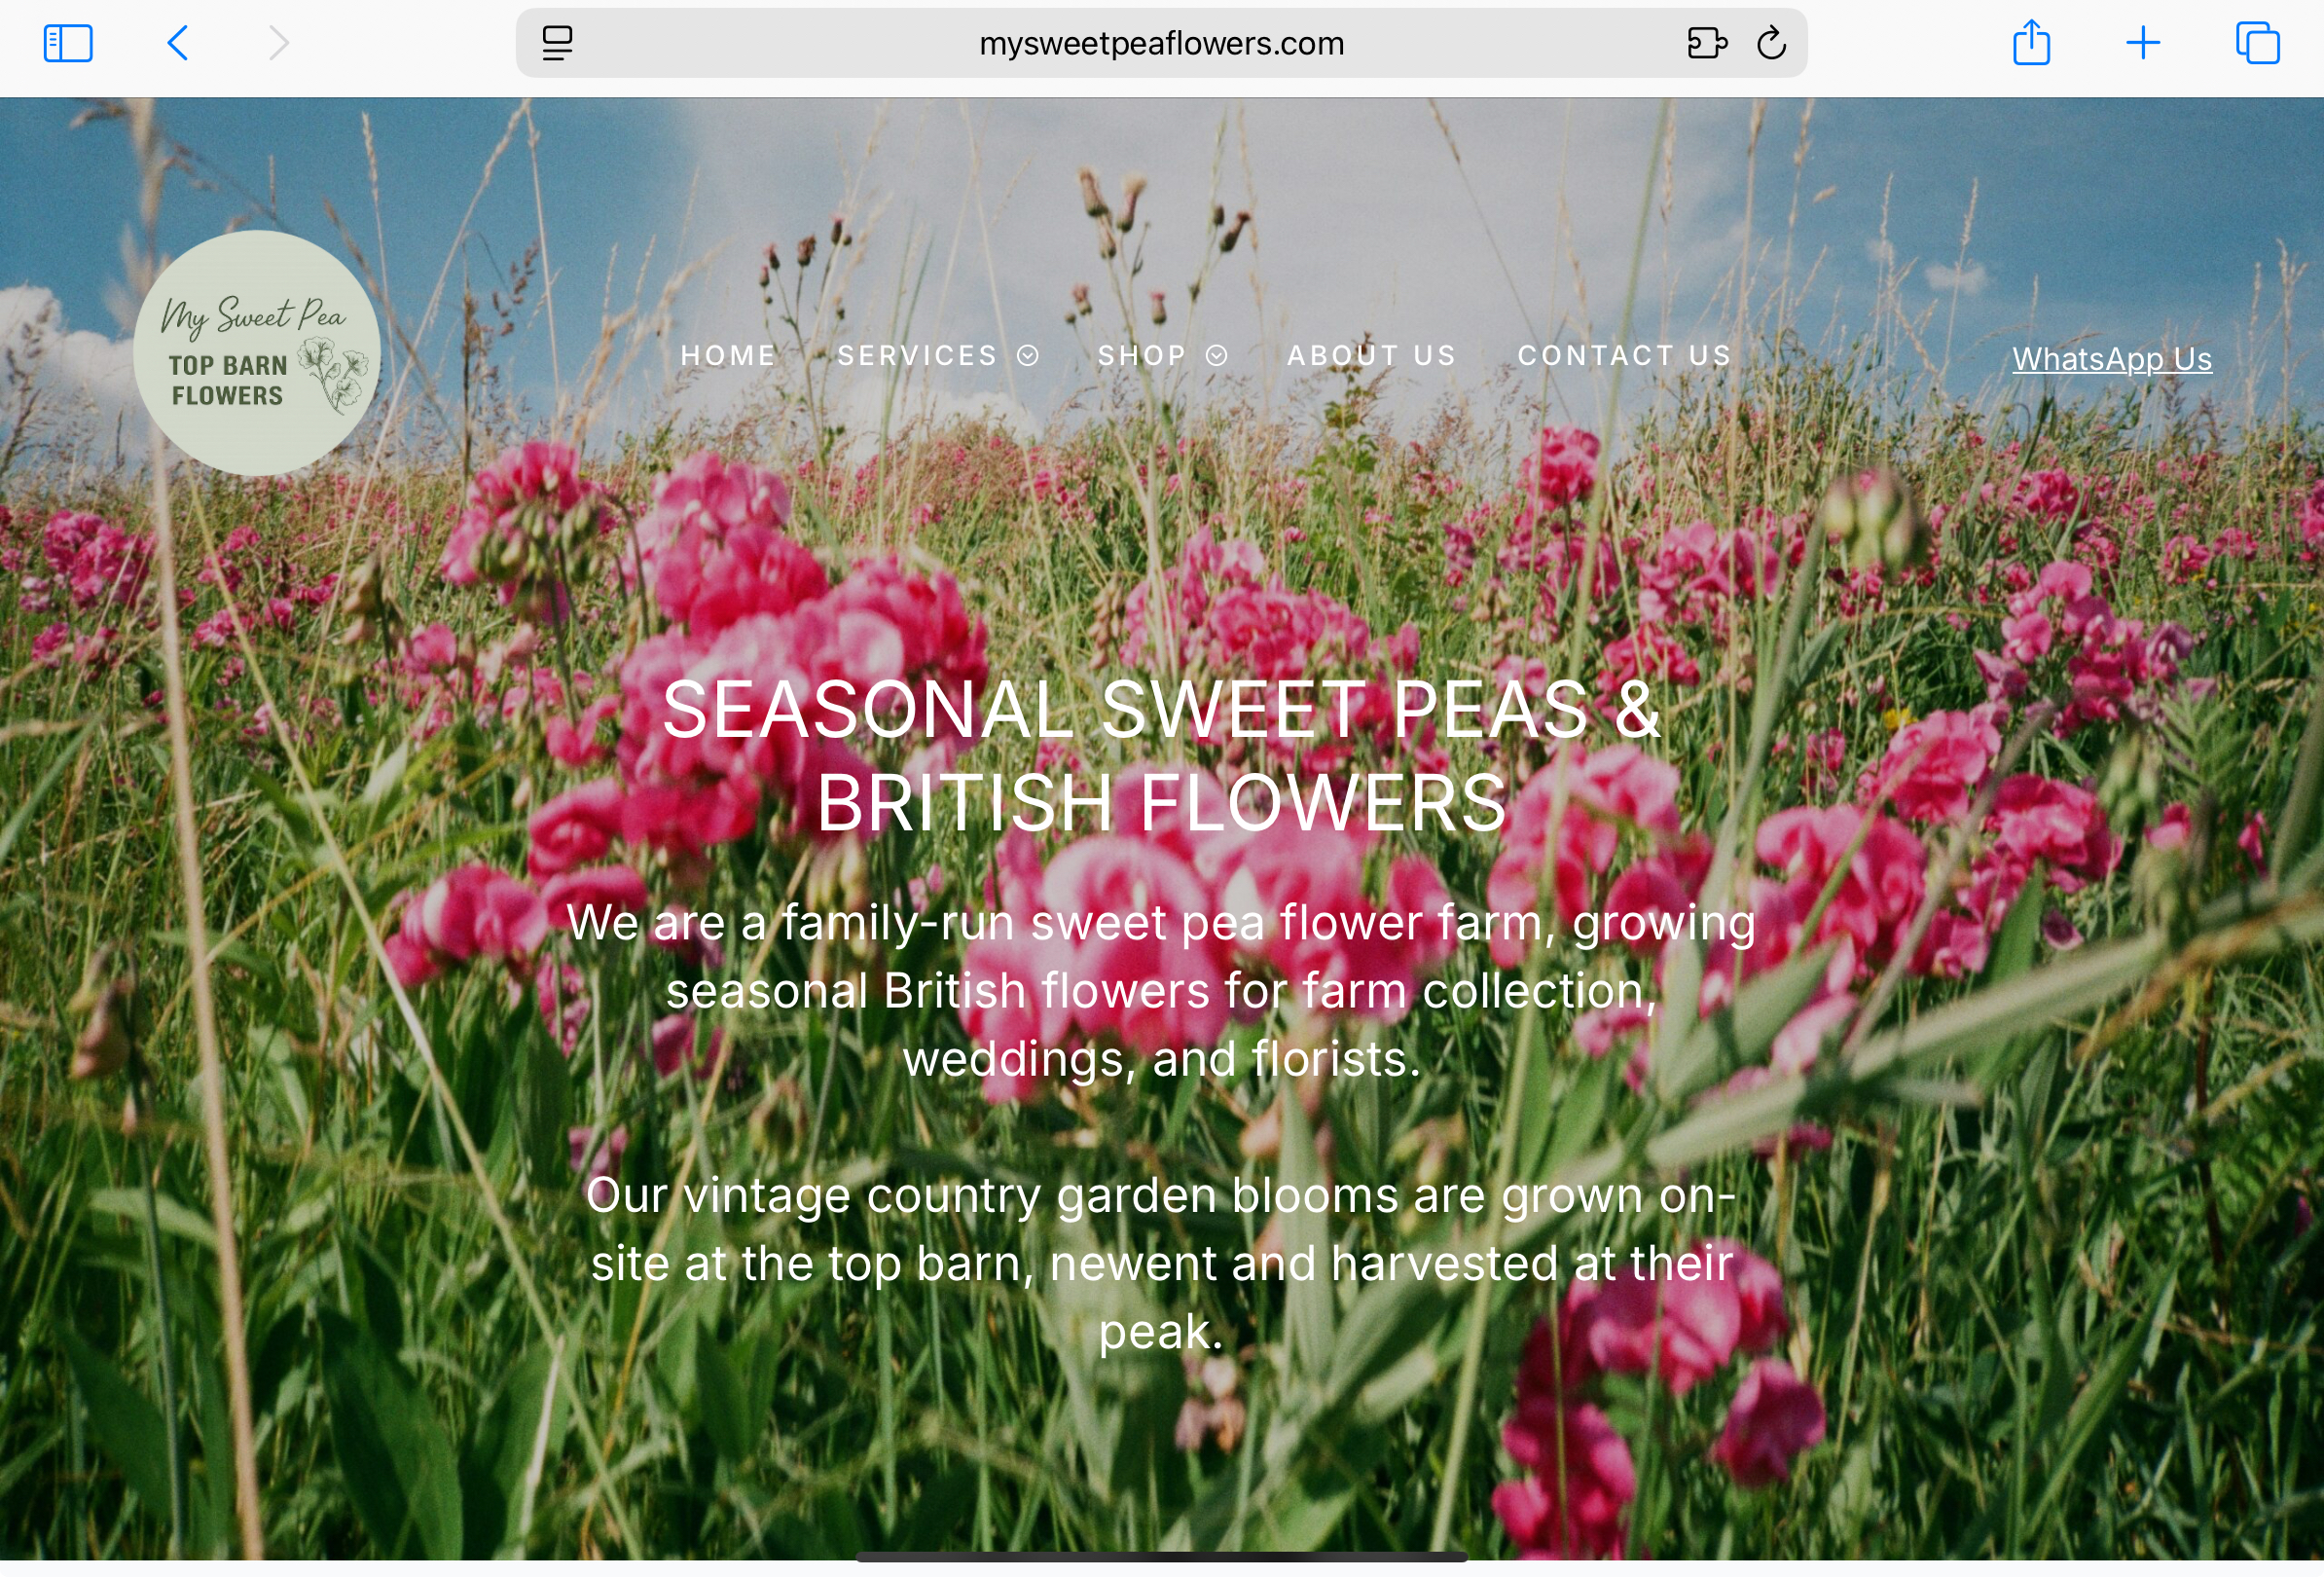Open the SHOP menu item
Screen dimensions: 2324x1577
pyautogui.click(x=1142, y=355)
